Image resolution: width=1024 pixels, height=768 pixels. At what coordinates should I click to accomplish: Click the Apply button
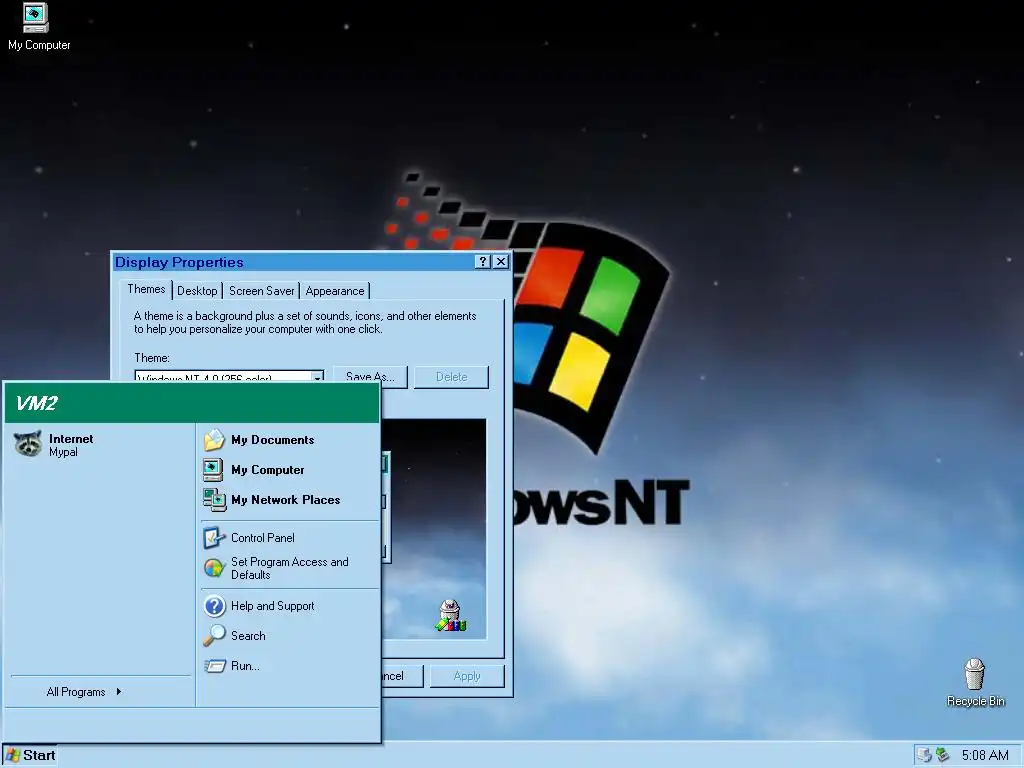click(467, 676)
